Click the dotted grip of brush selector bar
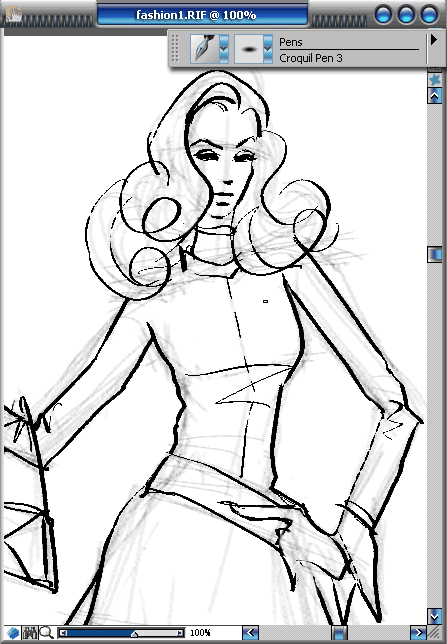Viewport: 447px width, 644px height. (175, 48)
